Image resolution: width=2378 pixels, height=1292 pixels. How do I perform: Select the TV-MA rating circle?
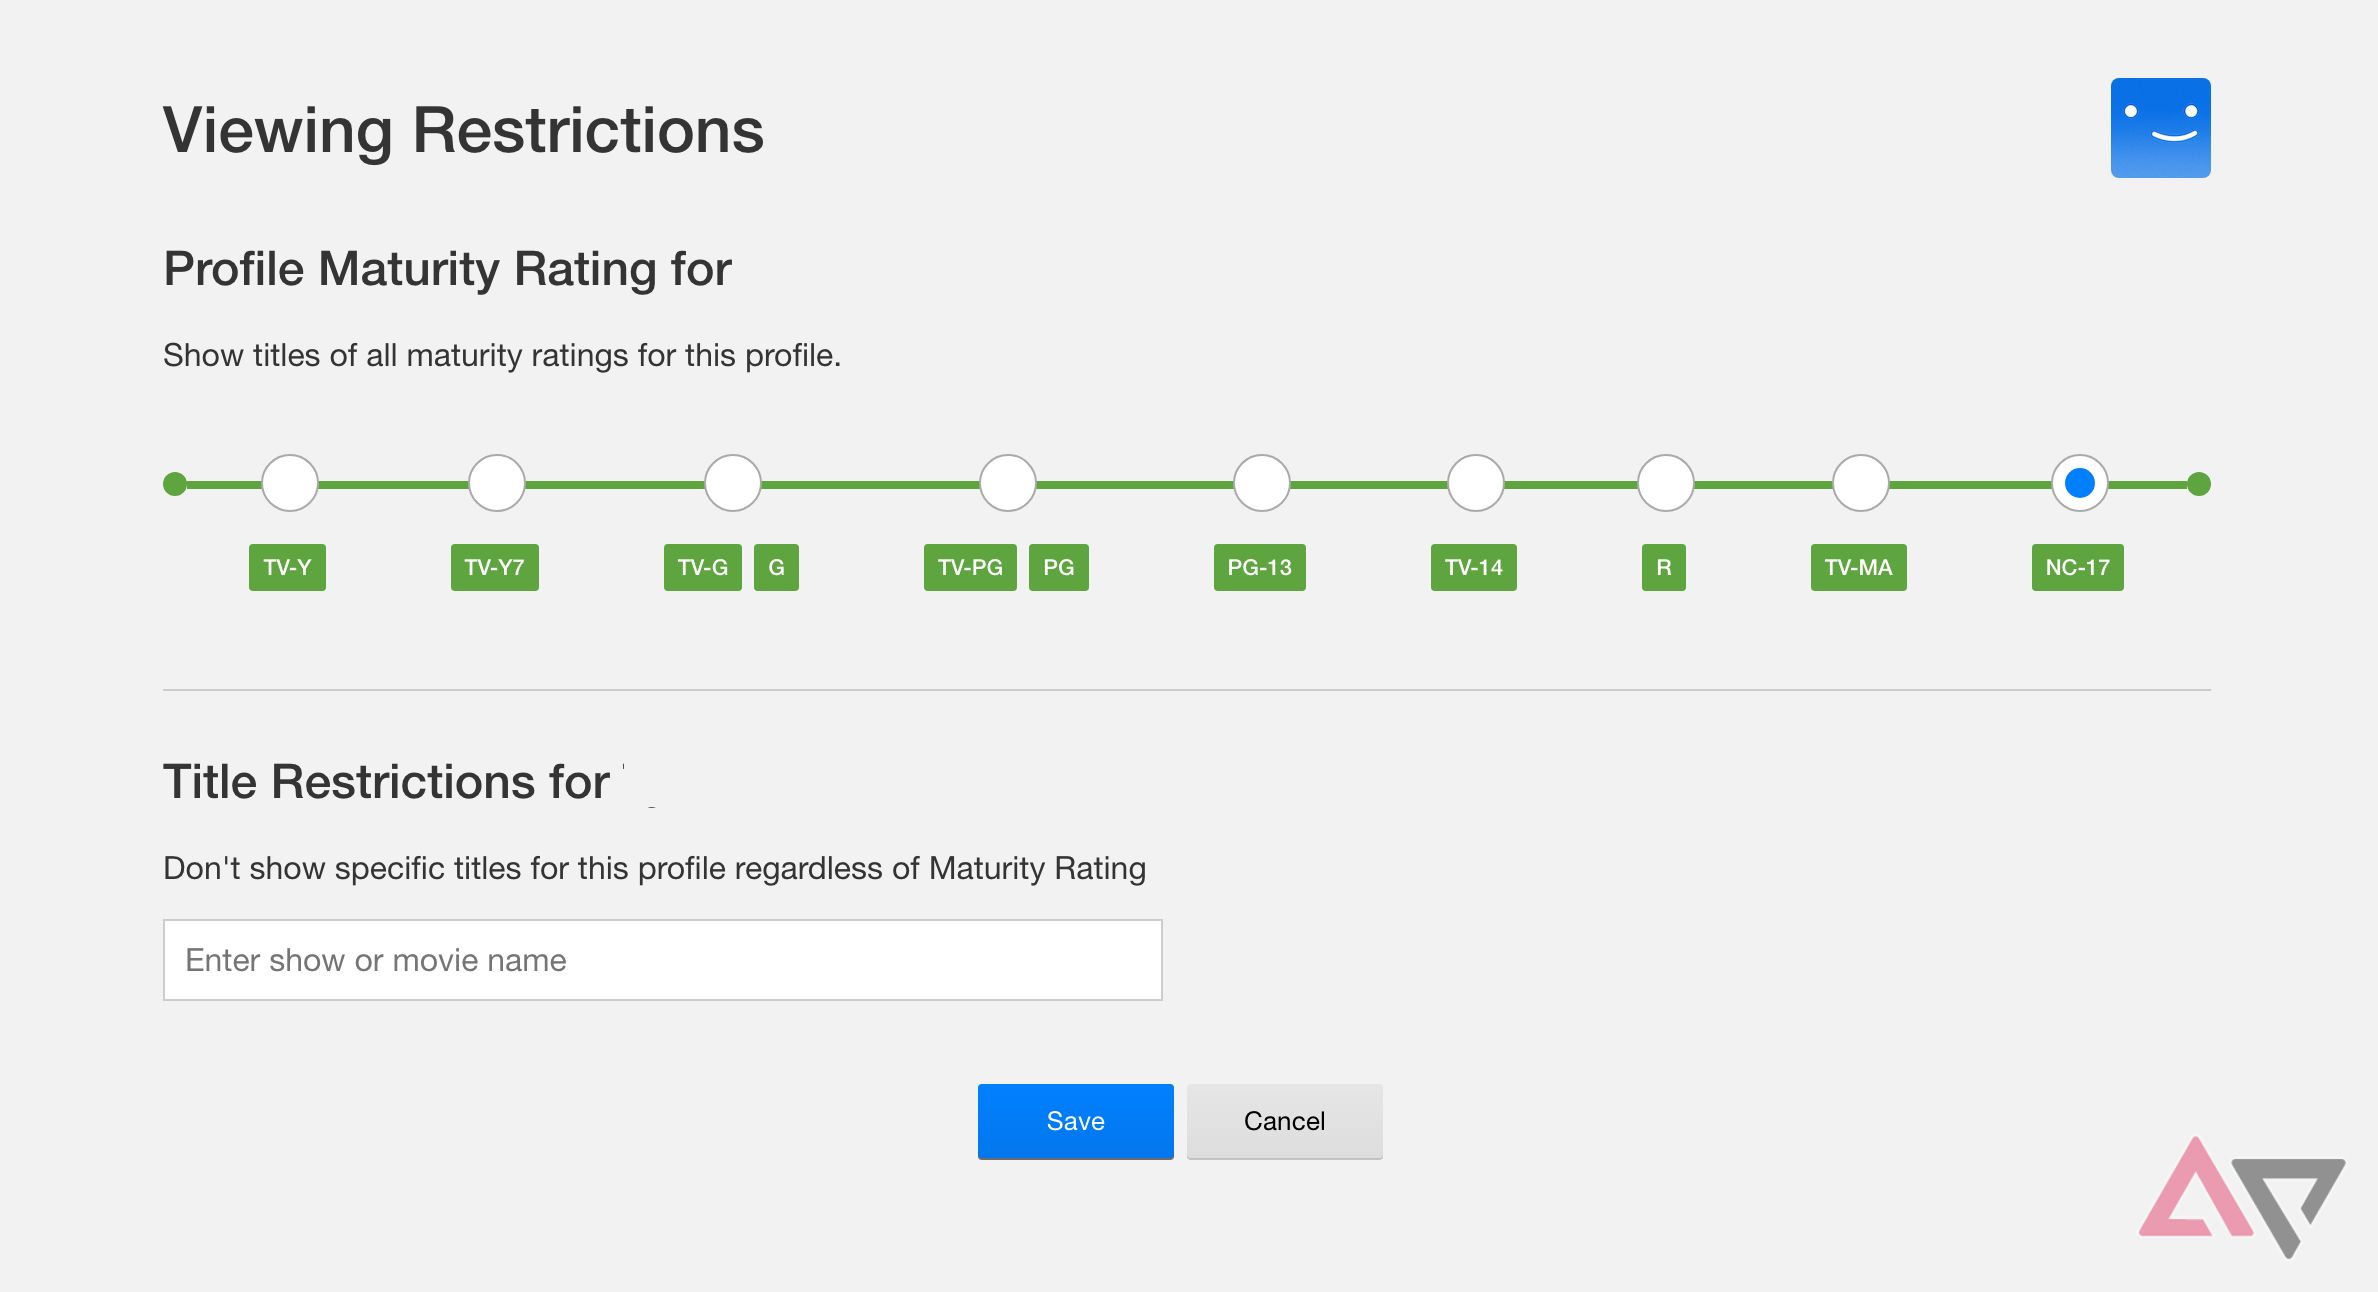(x=1860, y=482)
